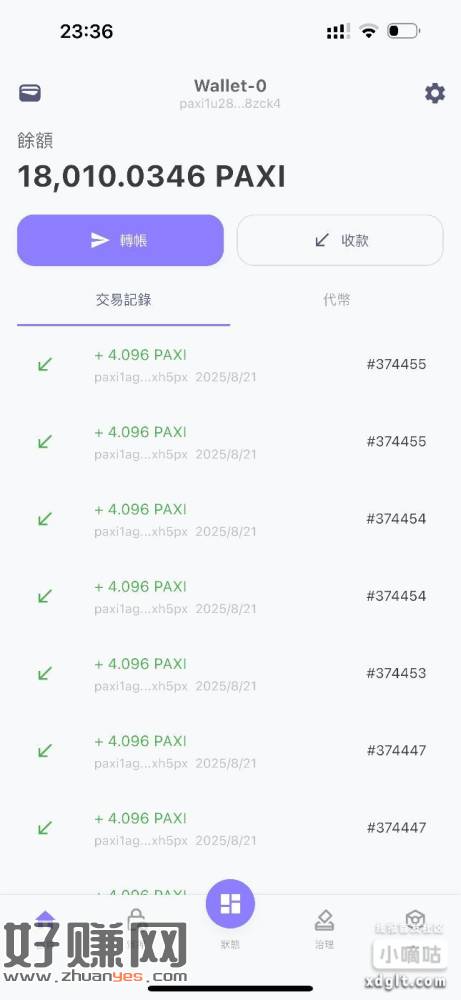Tap the incoming arrow icon on 收款 button
Viewport: 461px width, 1000px height.
coord(322,240)
